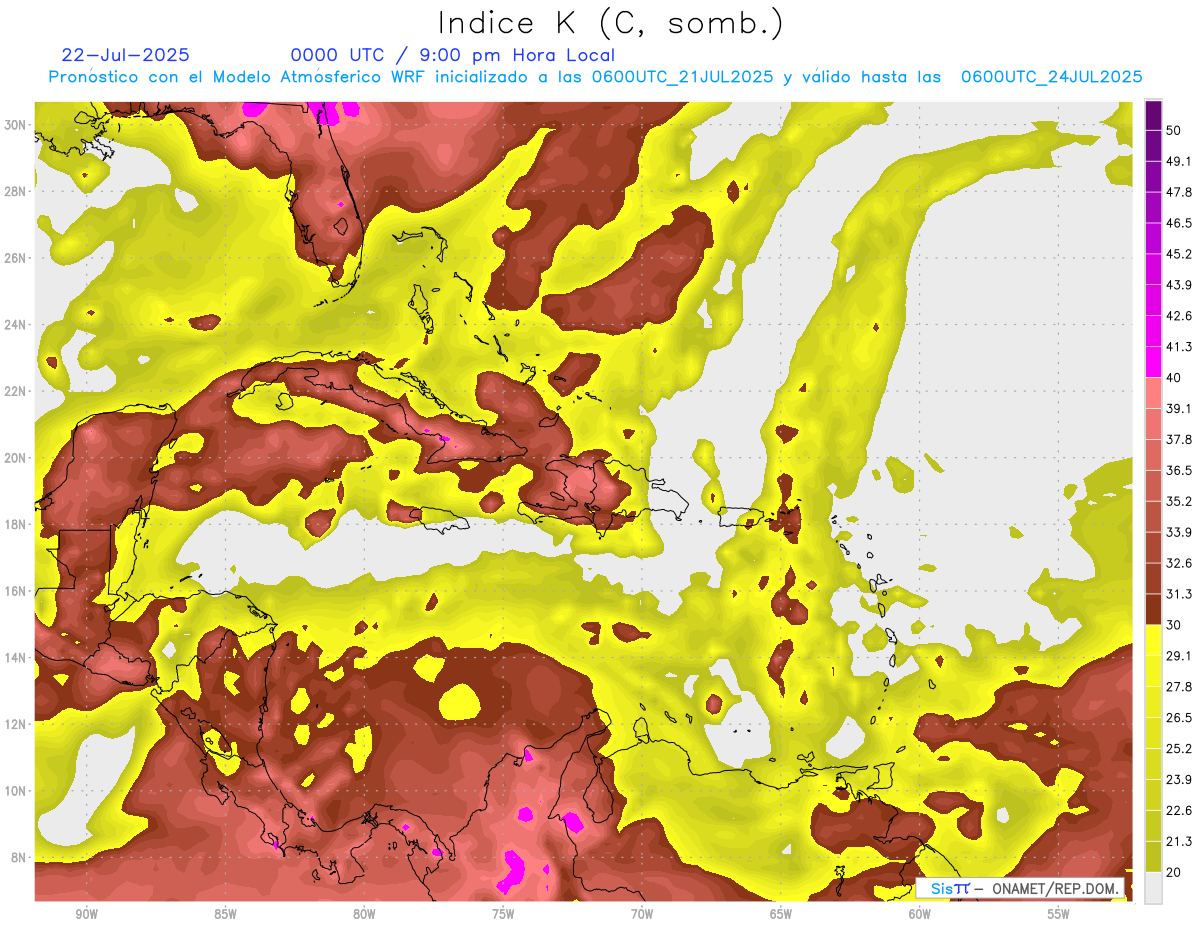Click the colorbar value 29.1

pos(1180,656)
